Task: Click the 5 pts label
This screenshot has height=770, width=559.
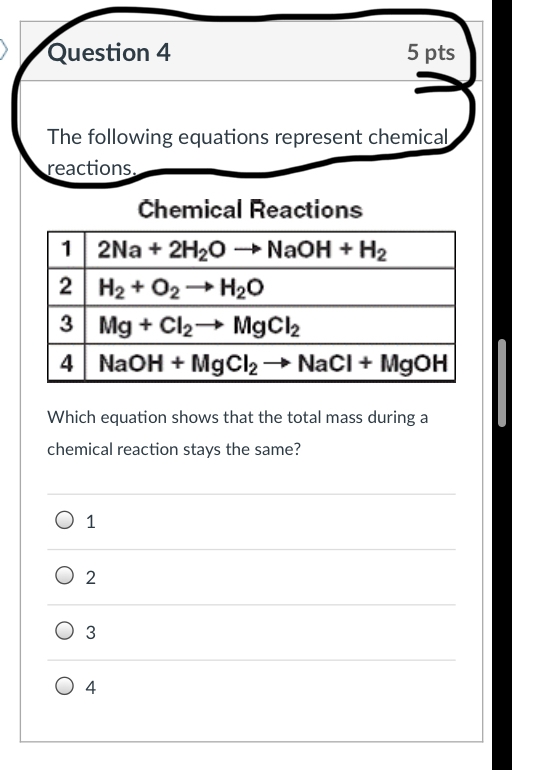Action: (431, 53)
